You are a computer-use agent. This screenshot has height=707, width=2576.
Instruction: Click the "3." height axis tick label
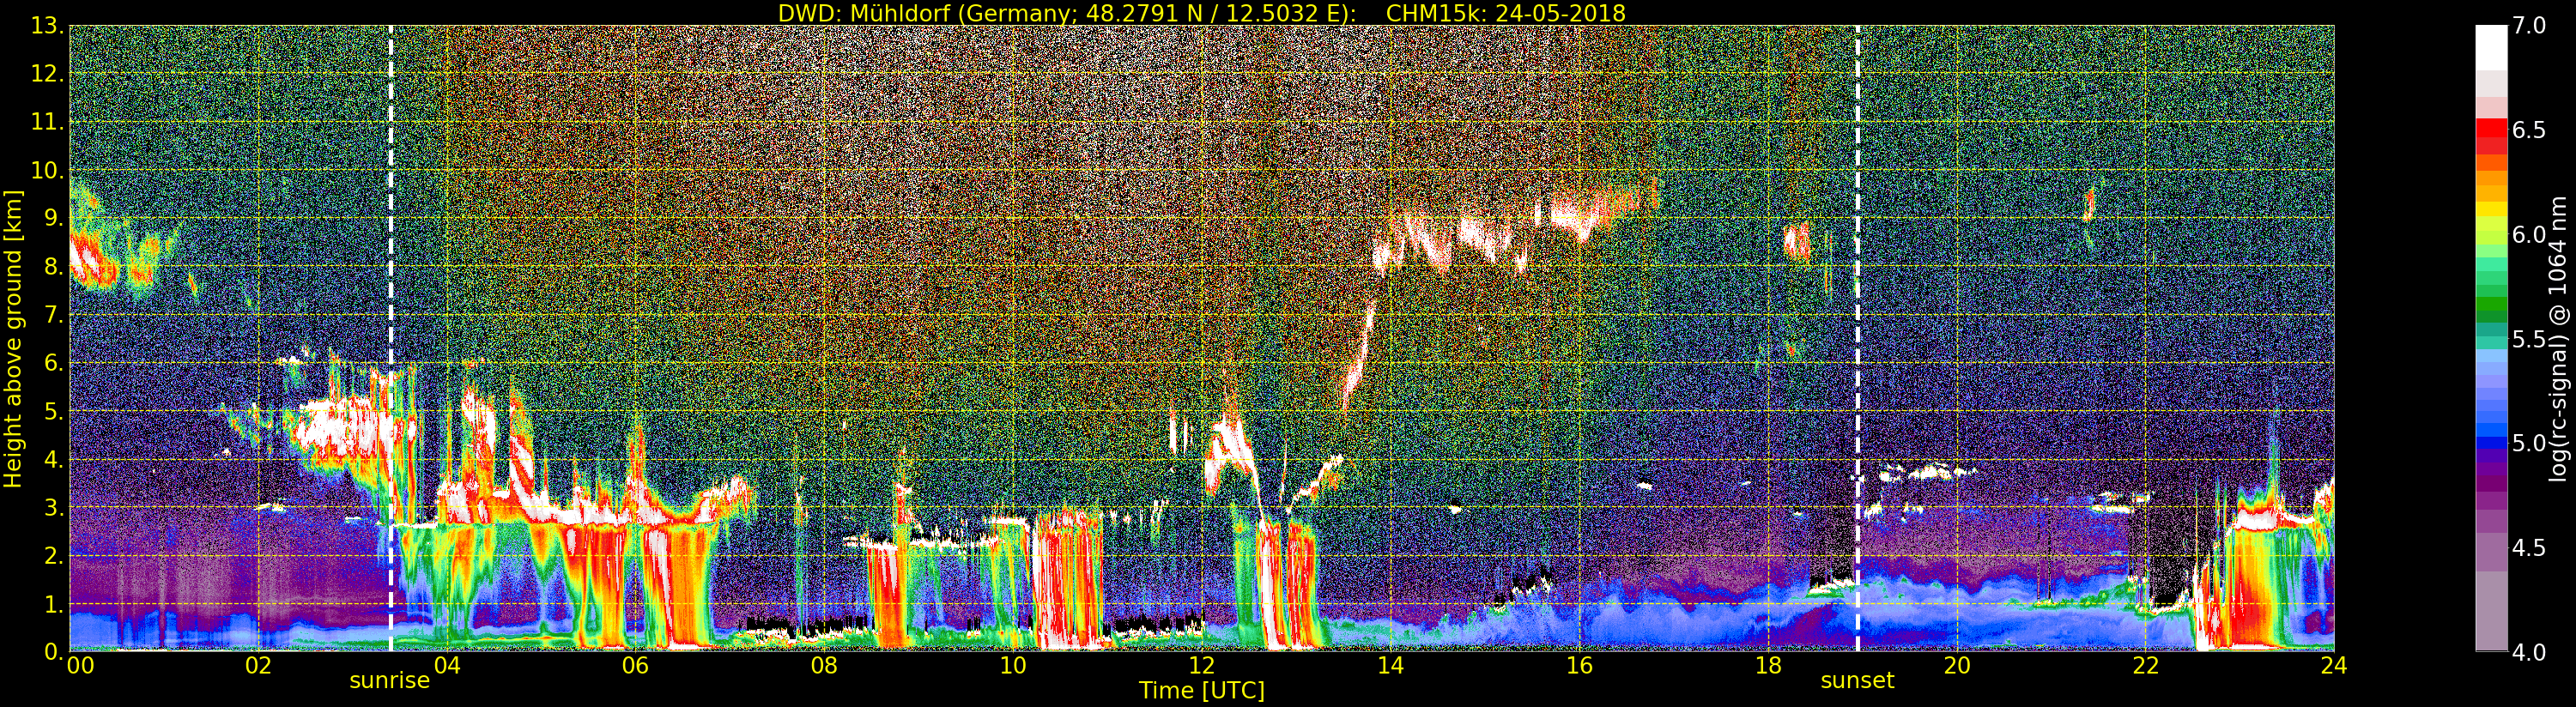[53, 507]
